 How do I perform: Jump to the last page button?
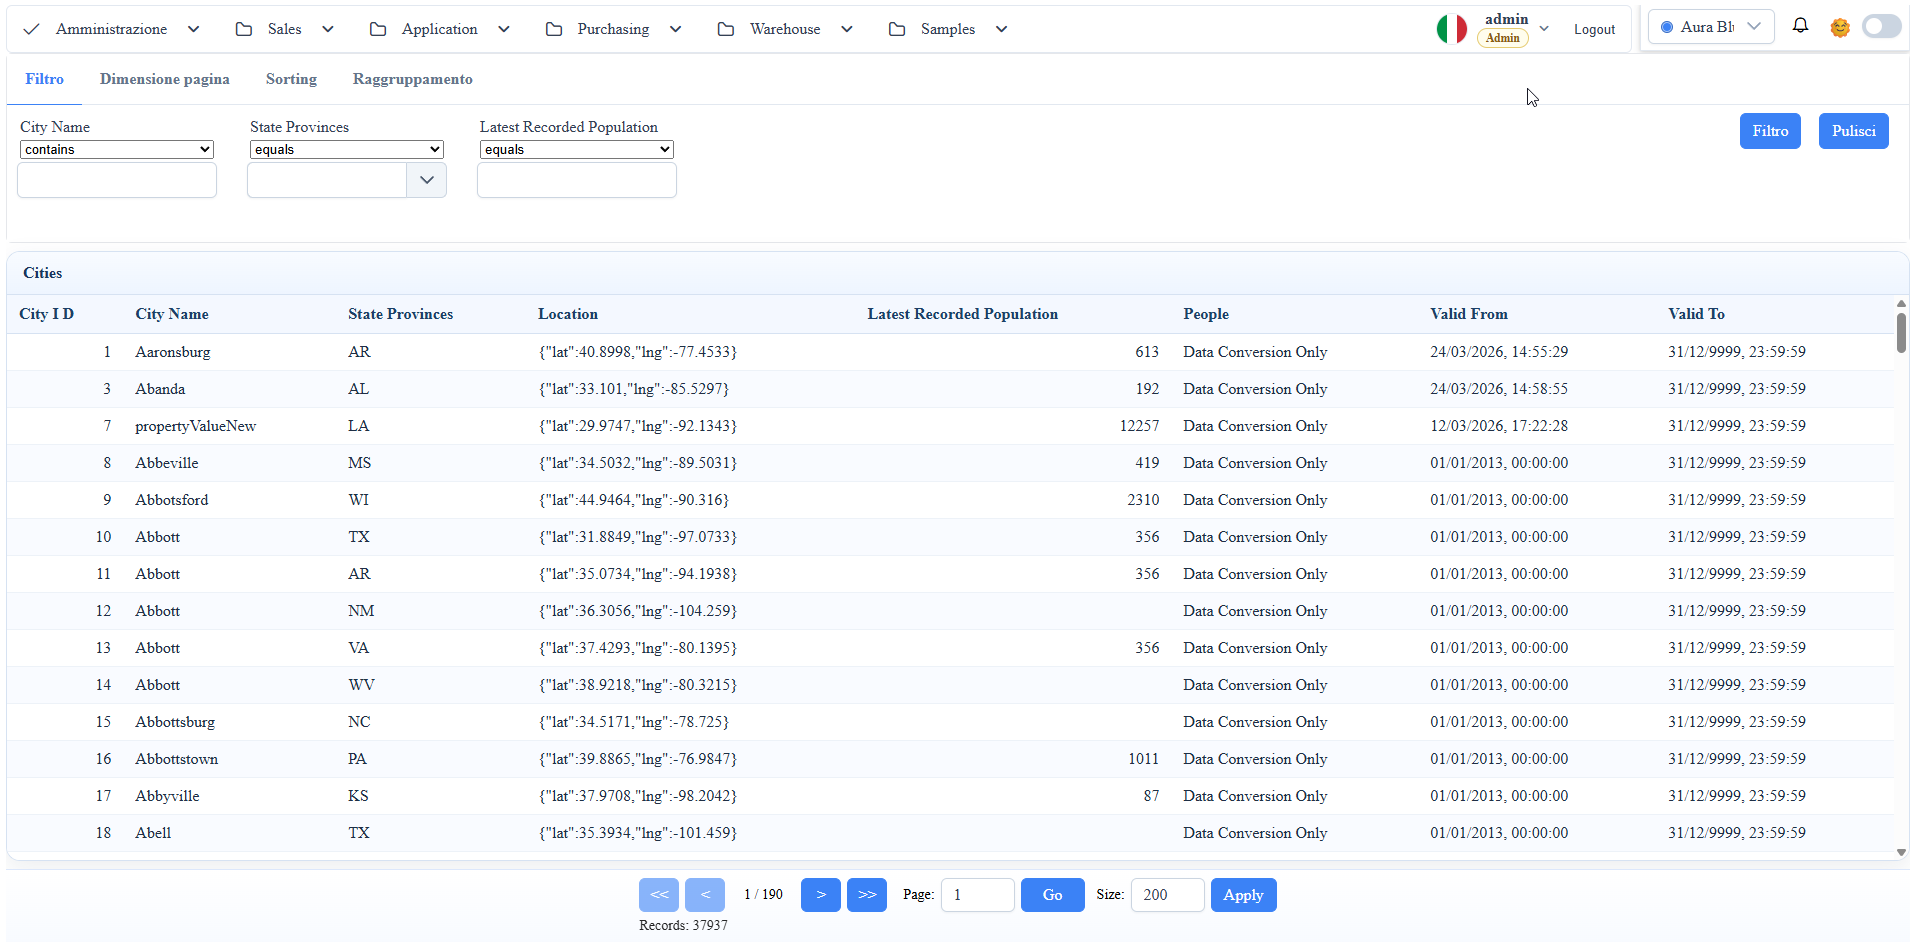pos(867,895)
